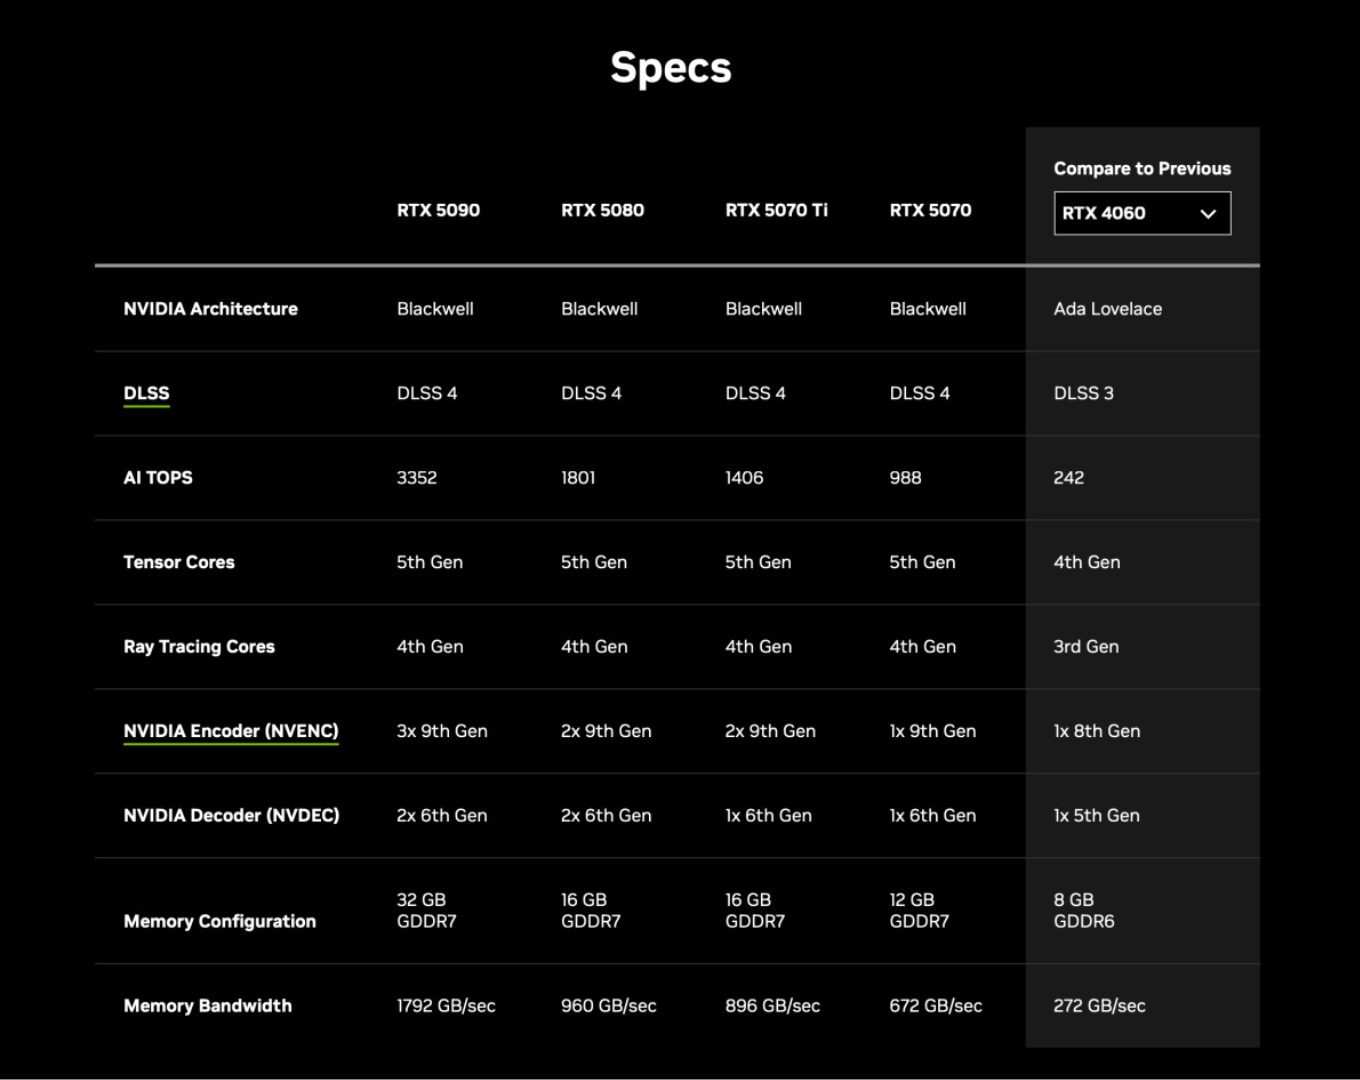
Task: Click the Ray Tracing Cores row label
Action: click(x=199, y=647)
